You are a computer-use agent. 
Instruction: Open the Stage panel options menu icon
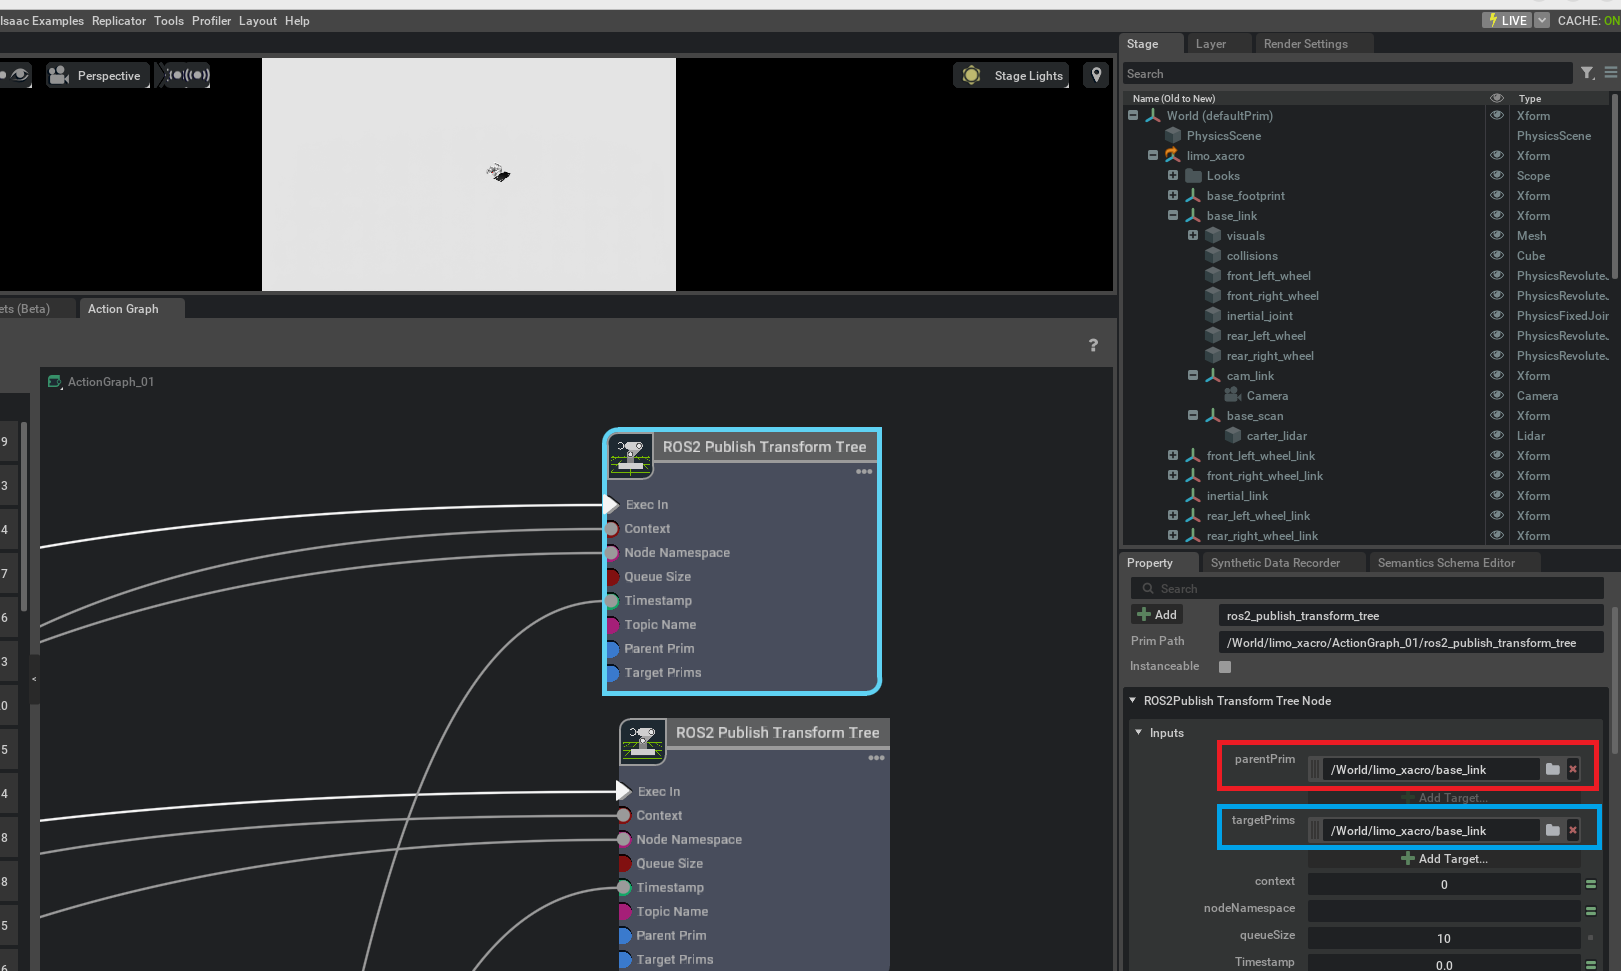tap(1611, 73)
